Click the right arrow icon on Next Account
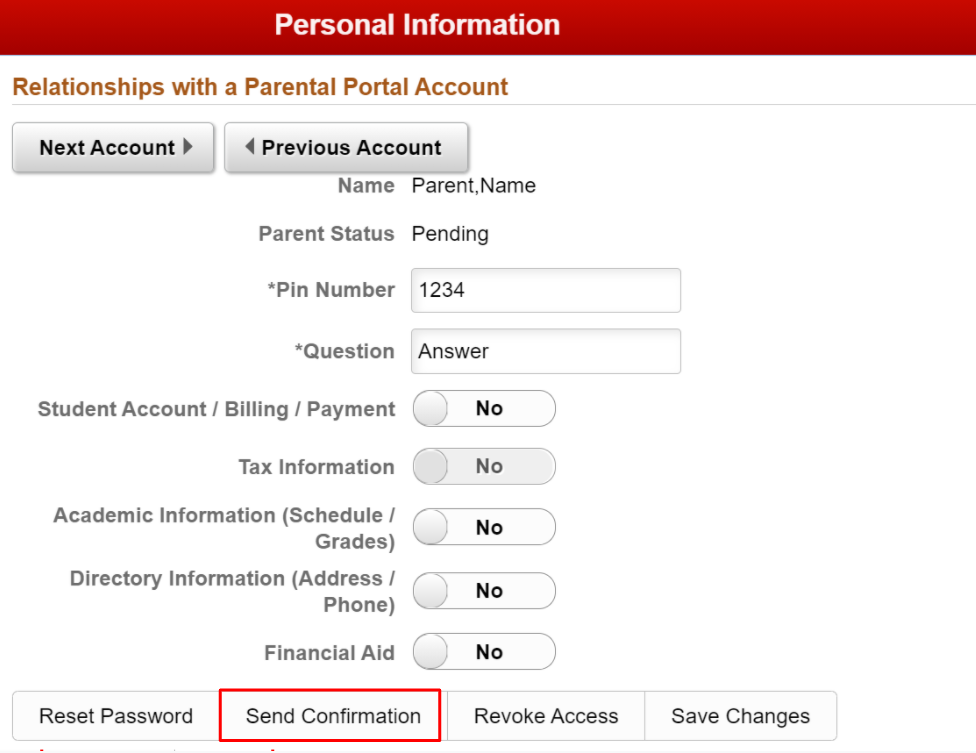This screenshot has height=753, width=976. click(188, 147)
